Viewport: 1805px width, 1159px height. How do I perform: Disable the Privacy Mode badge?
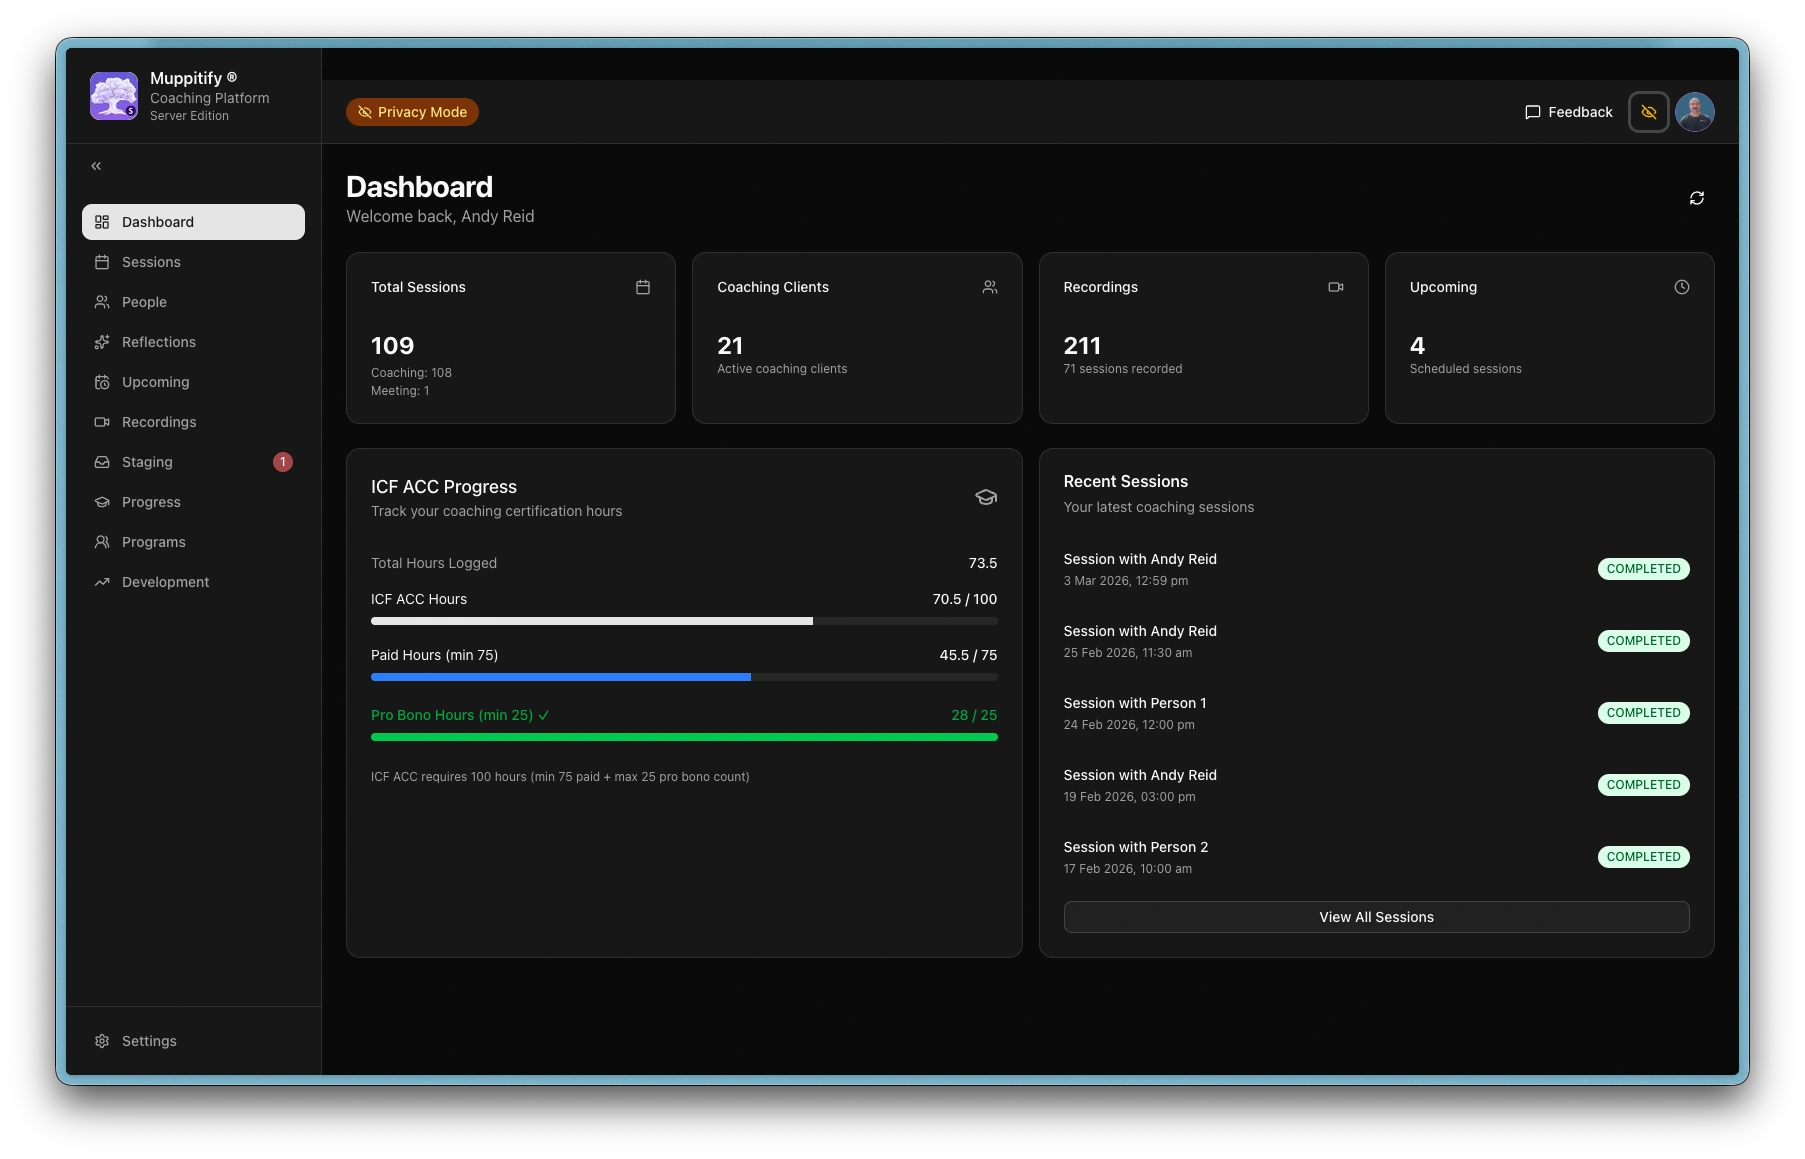click(x=412, y=112)
